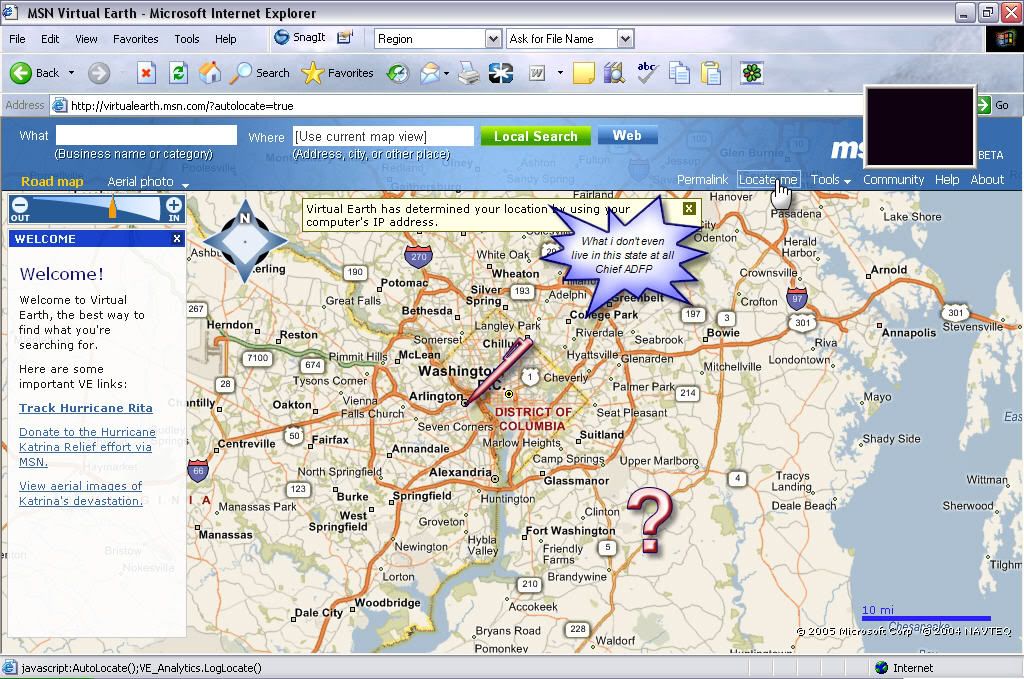Open the Back button history dropdown arrow

pyautogui.click(x=71, y=73)
